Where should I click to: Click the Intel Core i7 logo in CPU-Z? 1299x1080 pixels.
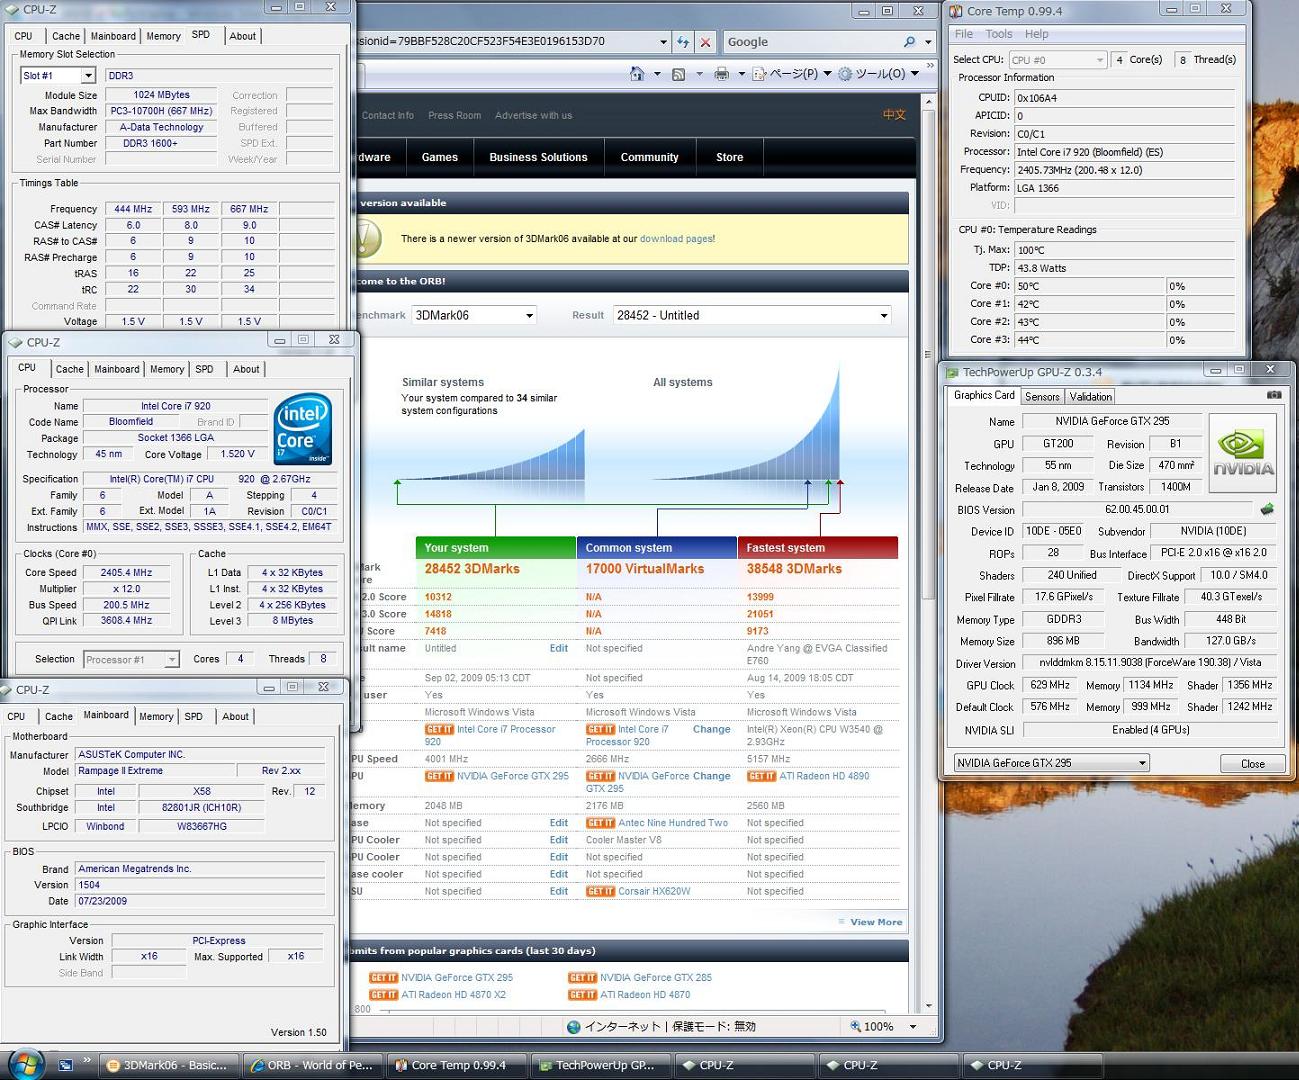click(x=303, y=429)
